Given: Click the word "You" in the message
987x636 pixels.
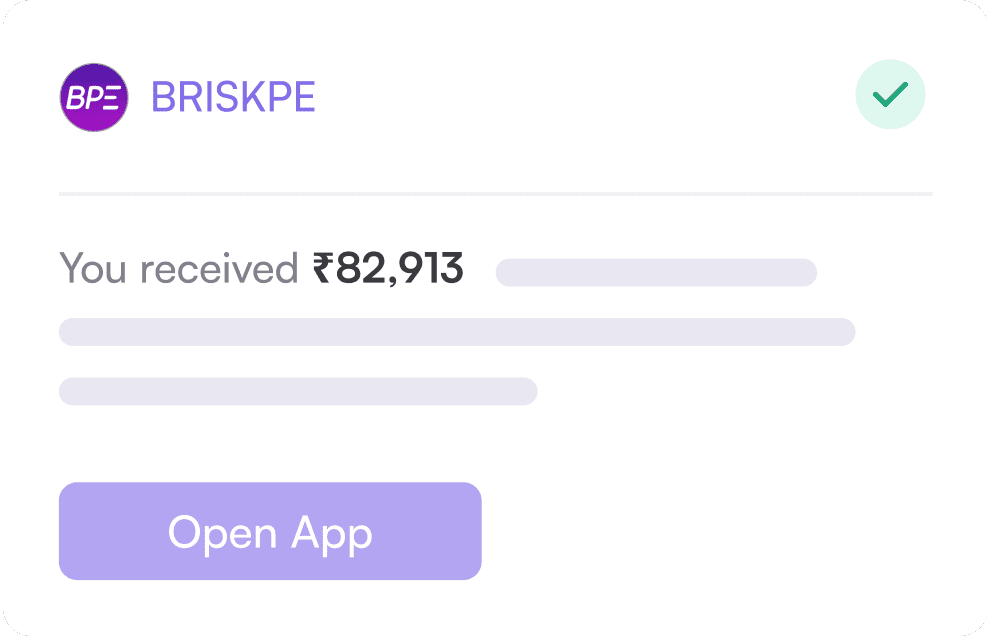Looking at the screenshot, I should pos(95,269).
